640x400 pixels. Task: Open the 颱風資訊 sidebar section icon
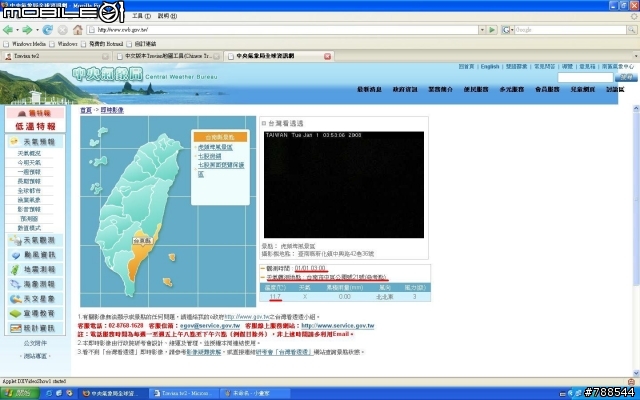pyautogui.click(x=16, y=255)
